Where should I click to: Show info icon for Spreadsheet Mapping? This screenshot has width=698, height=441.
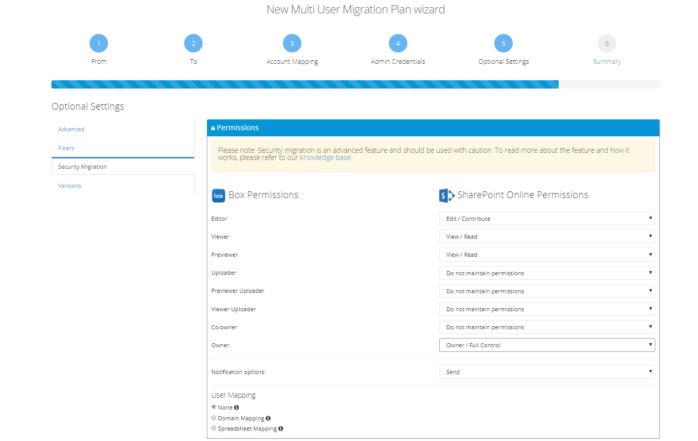[x=280, y=429]
